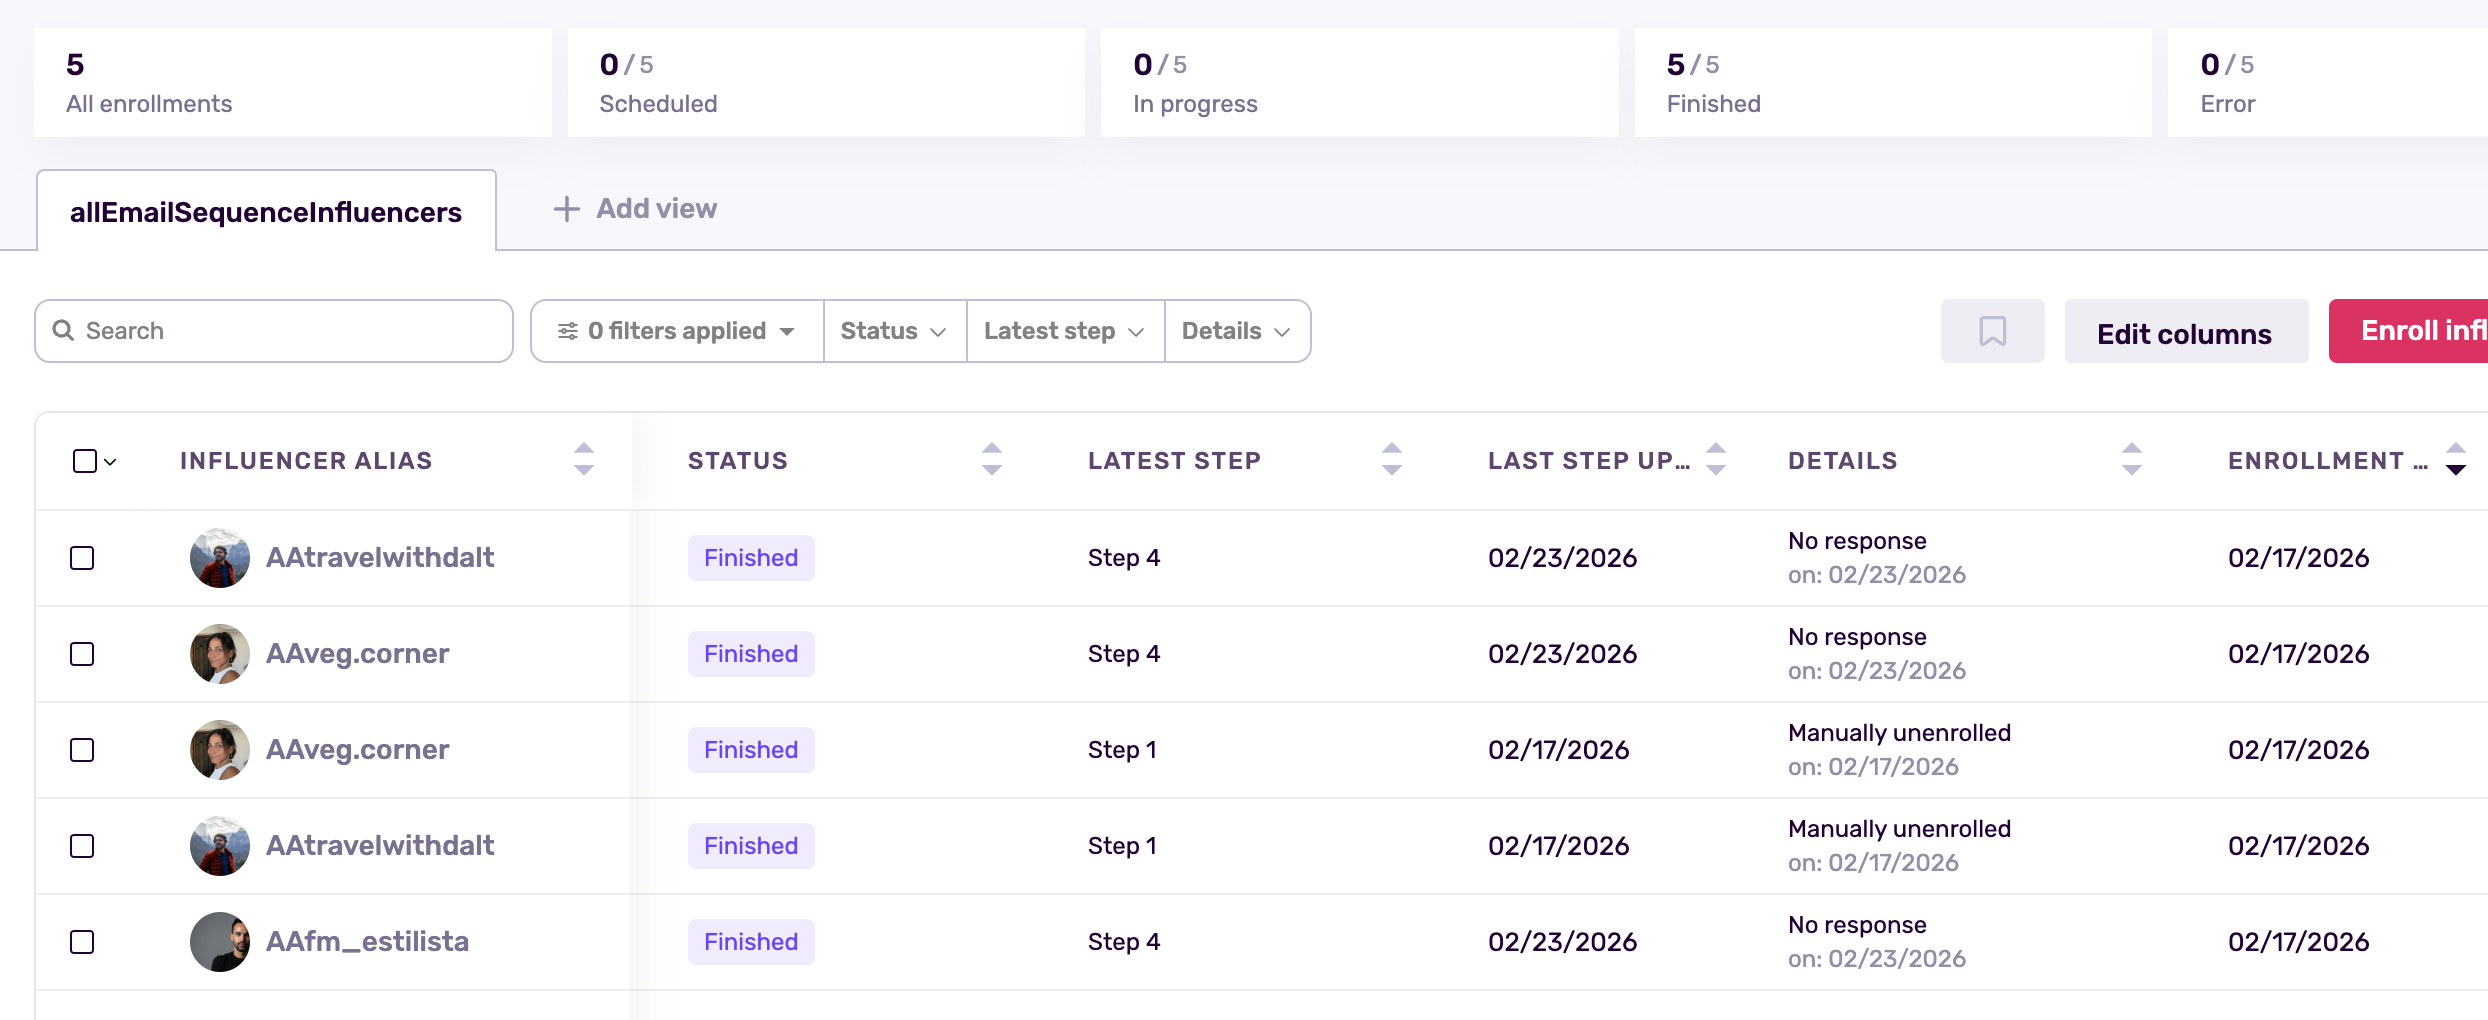The image size is (2488, 1020).
Task: Click the Enroll influencers button
Action: (2430, 330)
